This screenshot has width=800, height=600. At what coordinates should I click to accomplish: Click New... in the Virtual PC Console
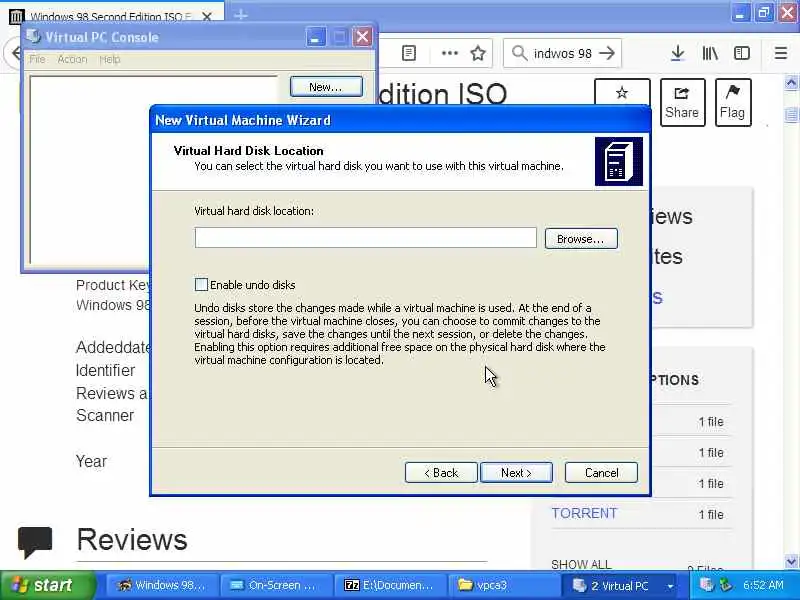tap(326, 87)
